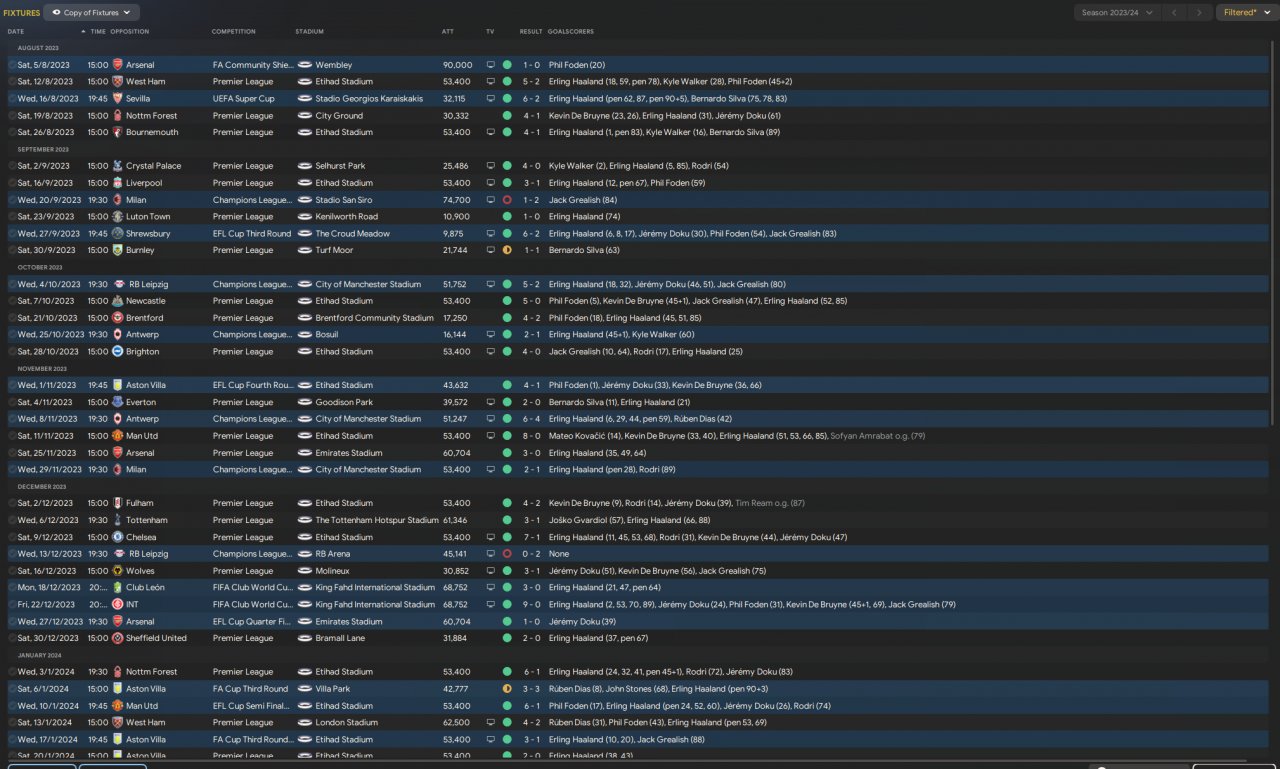Tick the selector circle for Sat 16/12/2023
This screenshot has height=769, width=1280.
pyautogui.click(x=12, y=571)
